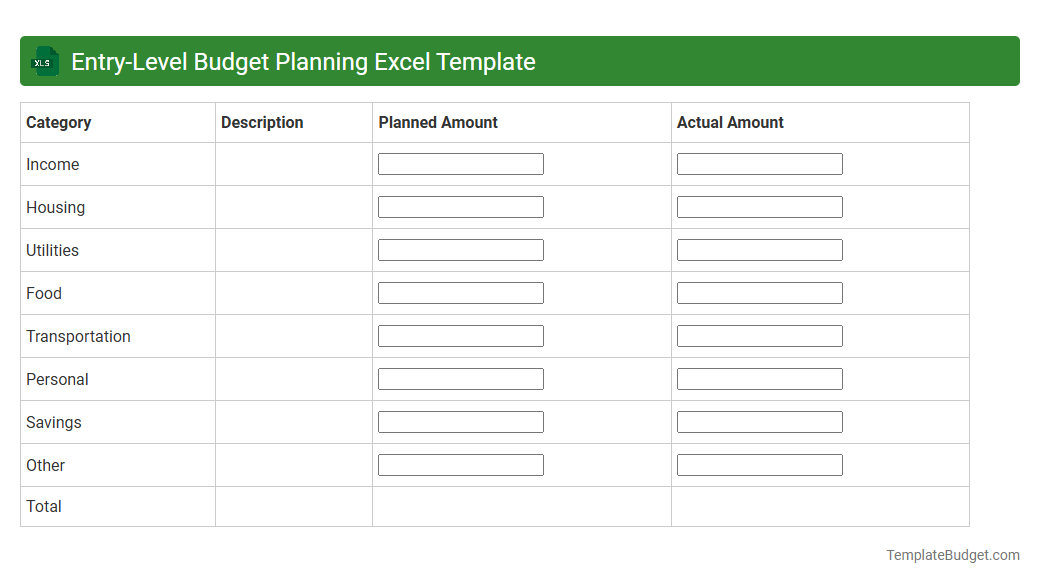Click the Personal actual amount field

coord(759,378)
